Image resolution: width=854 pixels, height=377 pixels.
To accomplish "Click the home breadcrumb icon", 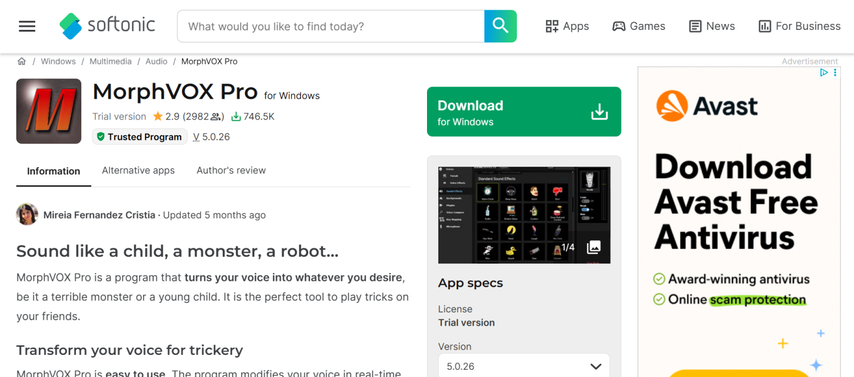I will coord(21,62).
